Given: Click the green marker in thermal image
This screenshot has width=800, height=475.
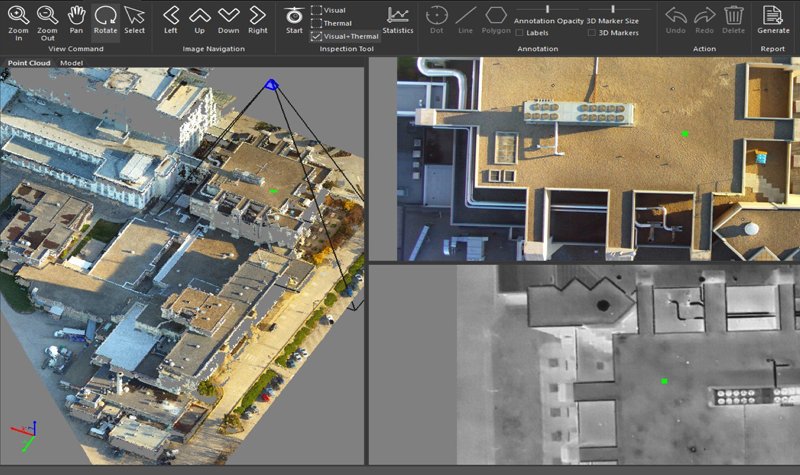Looking at the screenshot, I should (x=664, y=381).
